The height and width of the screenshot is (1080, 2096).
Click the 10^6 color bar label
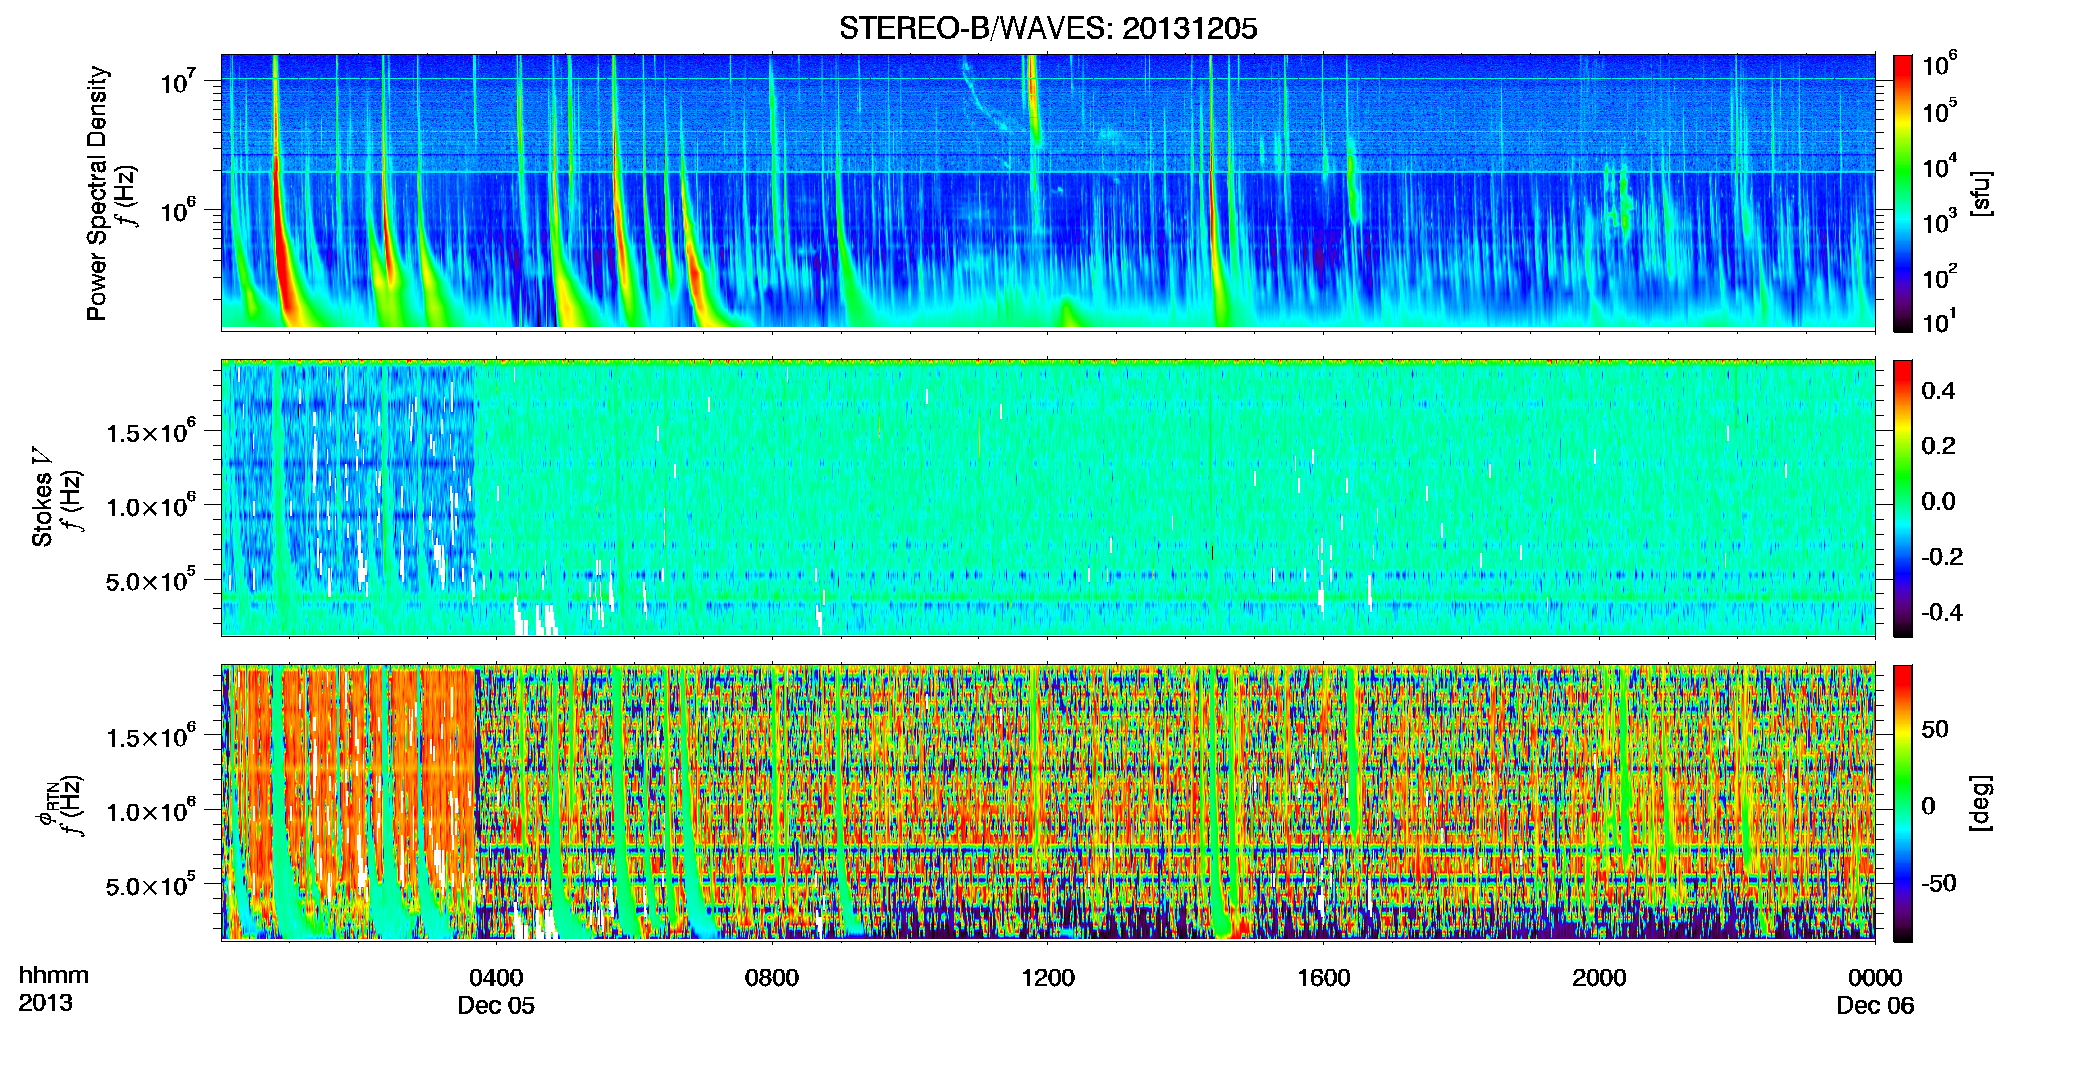(x=1940, y=64)
